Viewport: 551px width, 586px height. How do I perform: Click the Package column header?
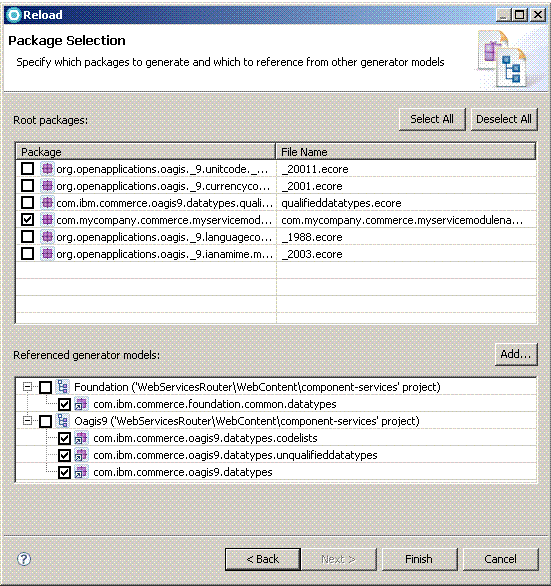pos(145,152)
